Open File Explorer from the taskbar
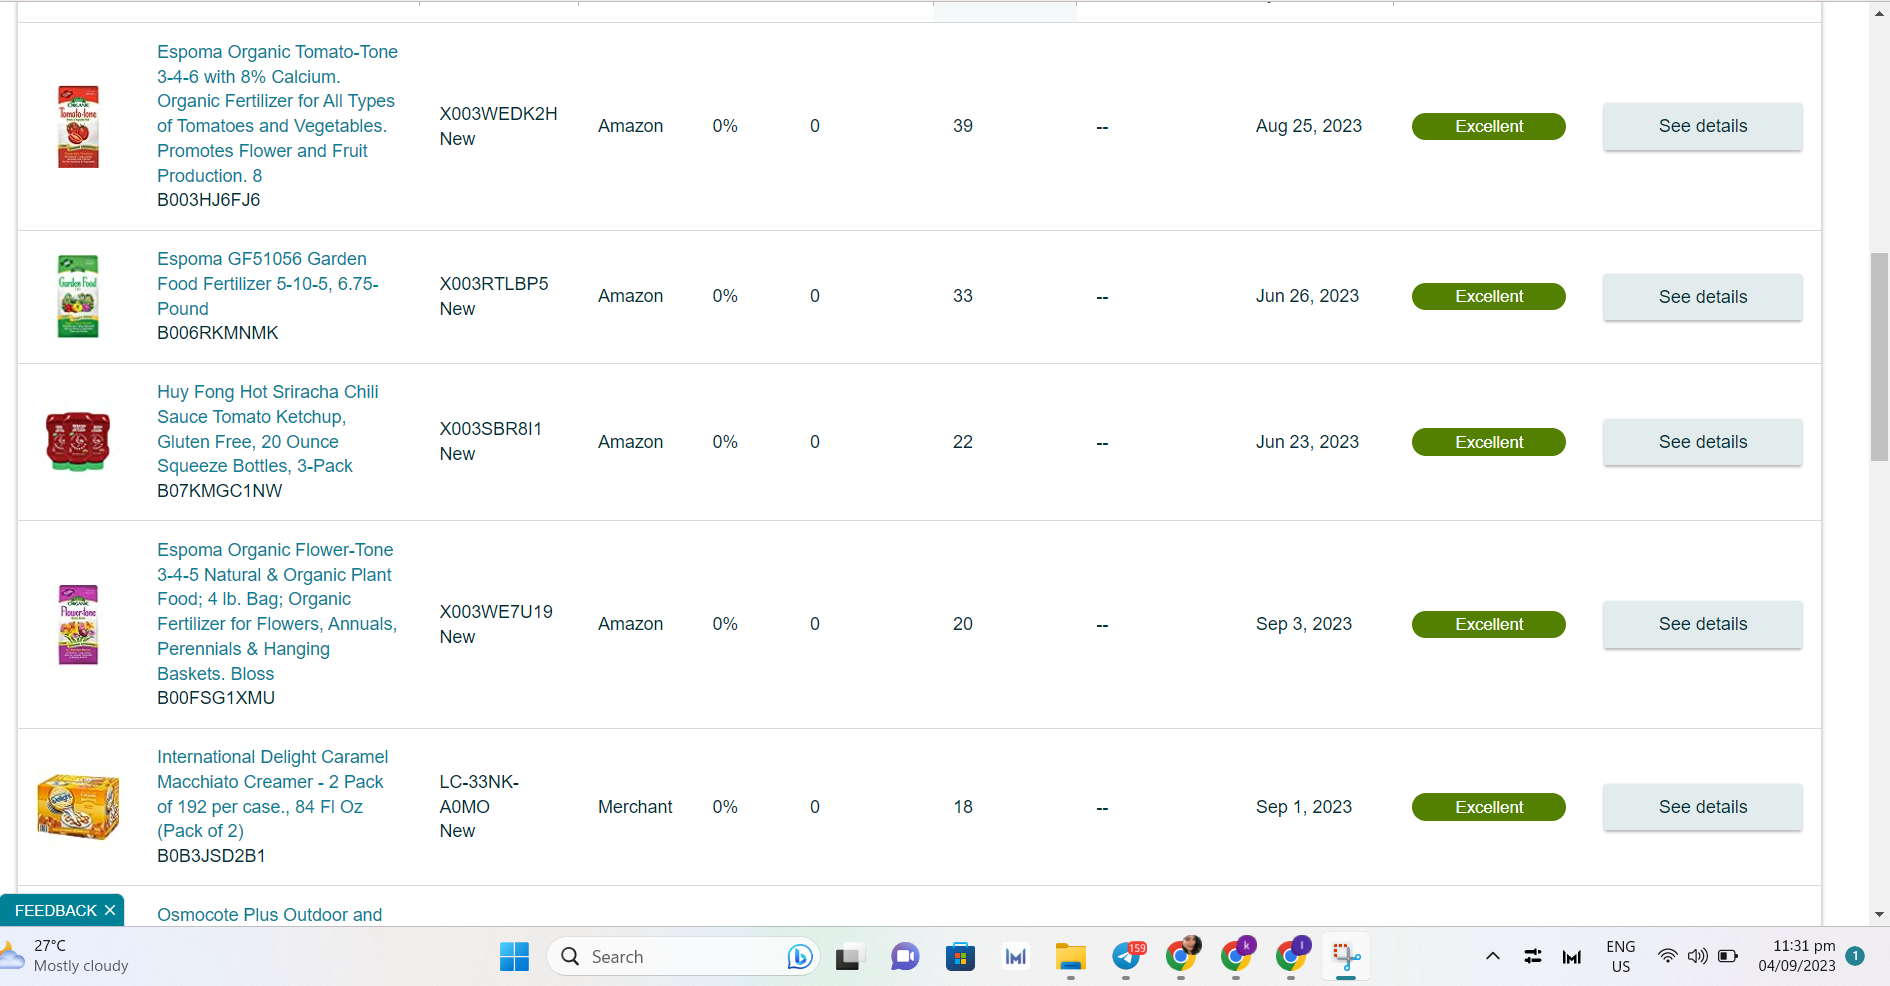This screenshot has height=986, width=1890. coord(1071,957)
